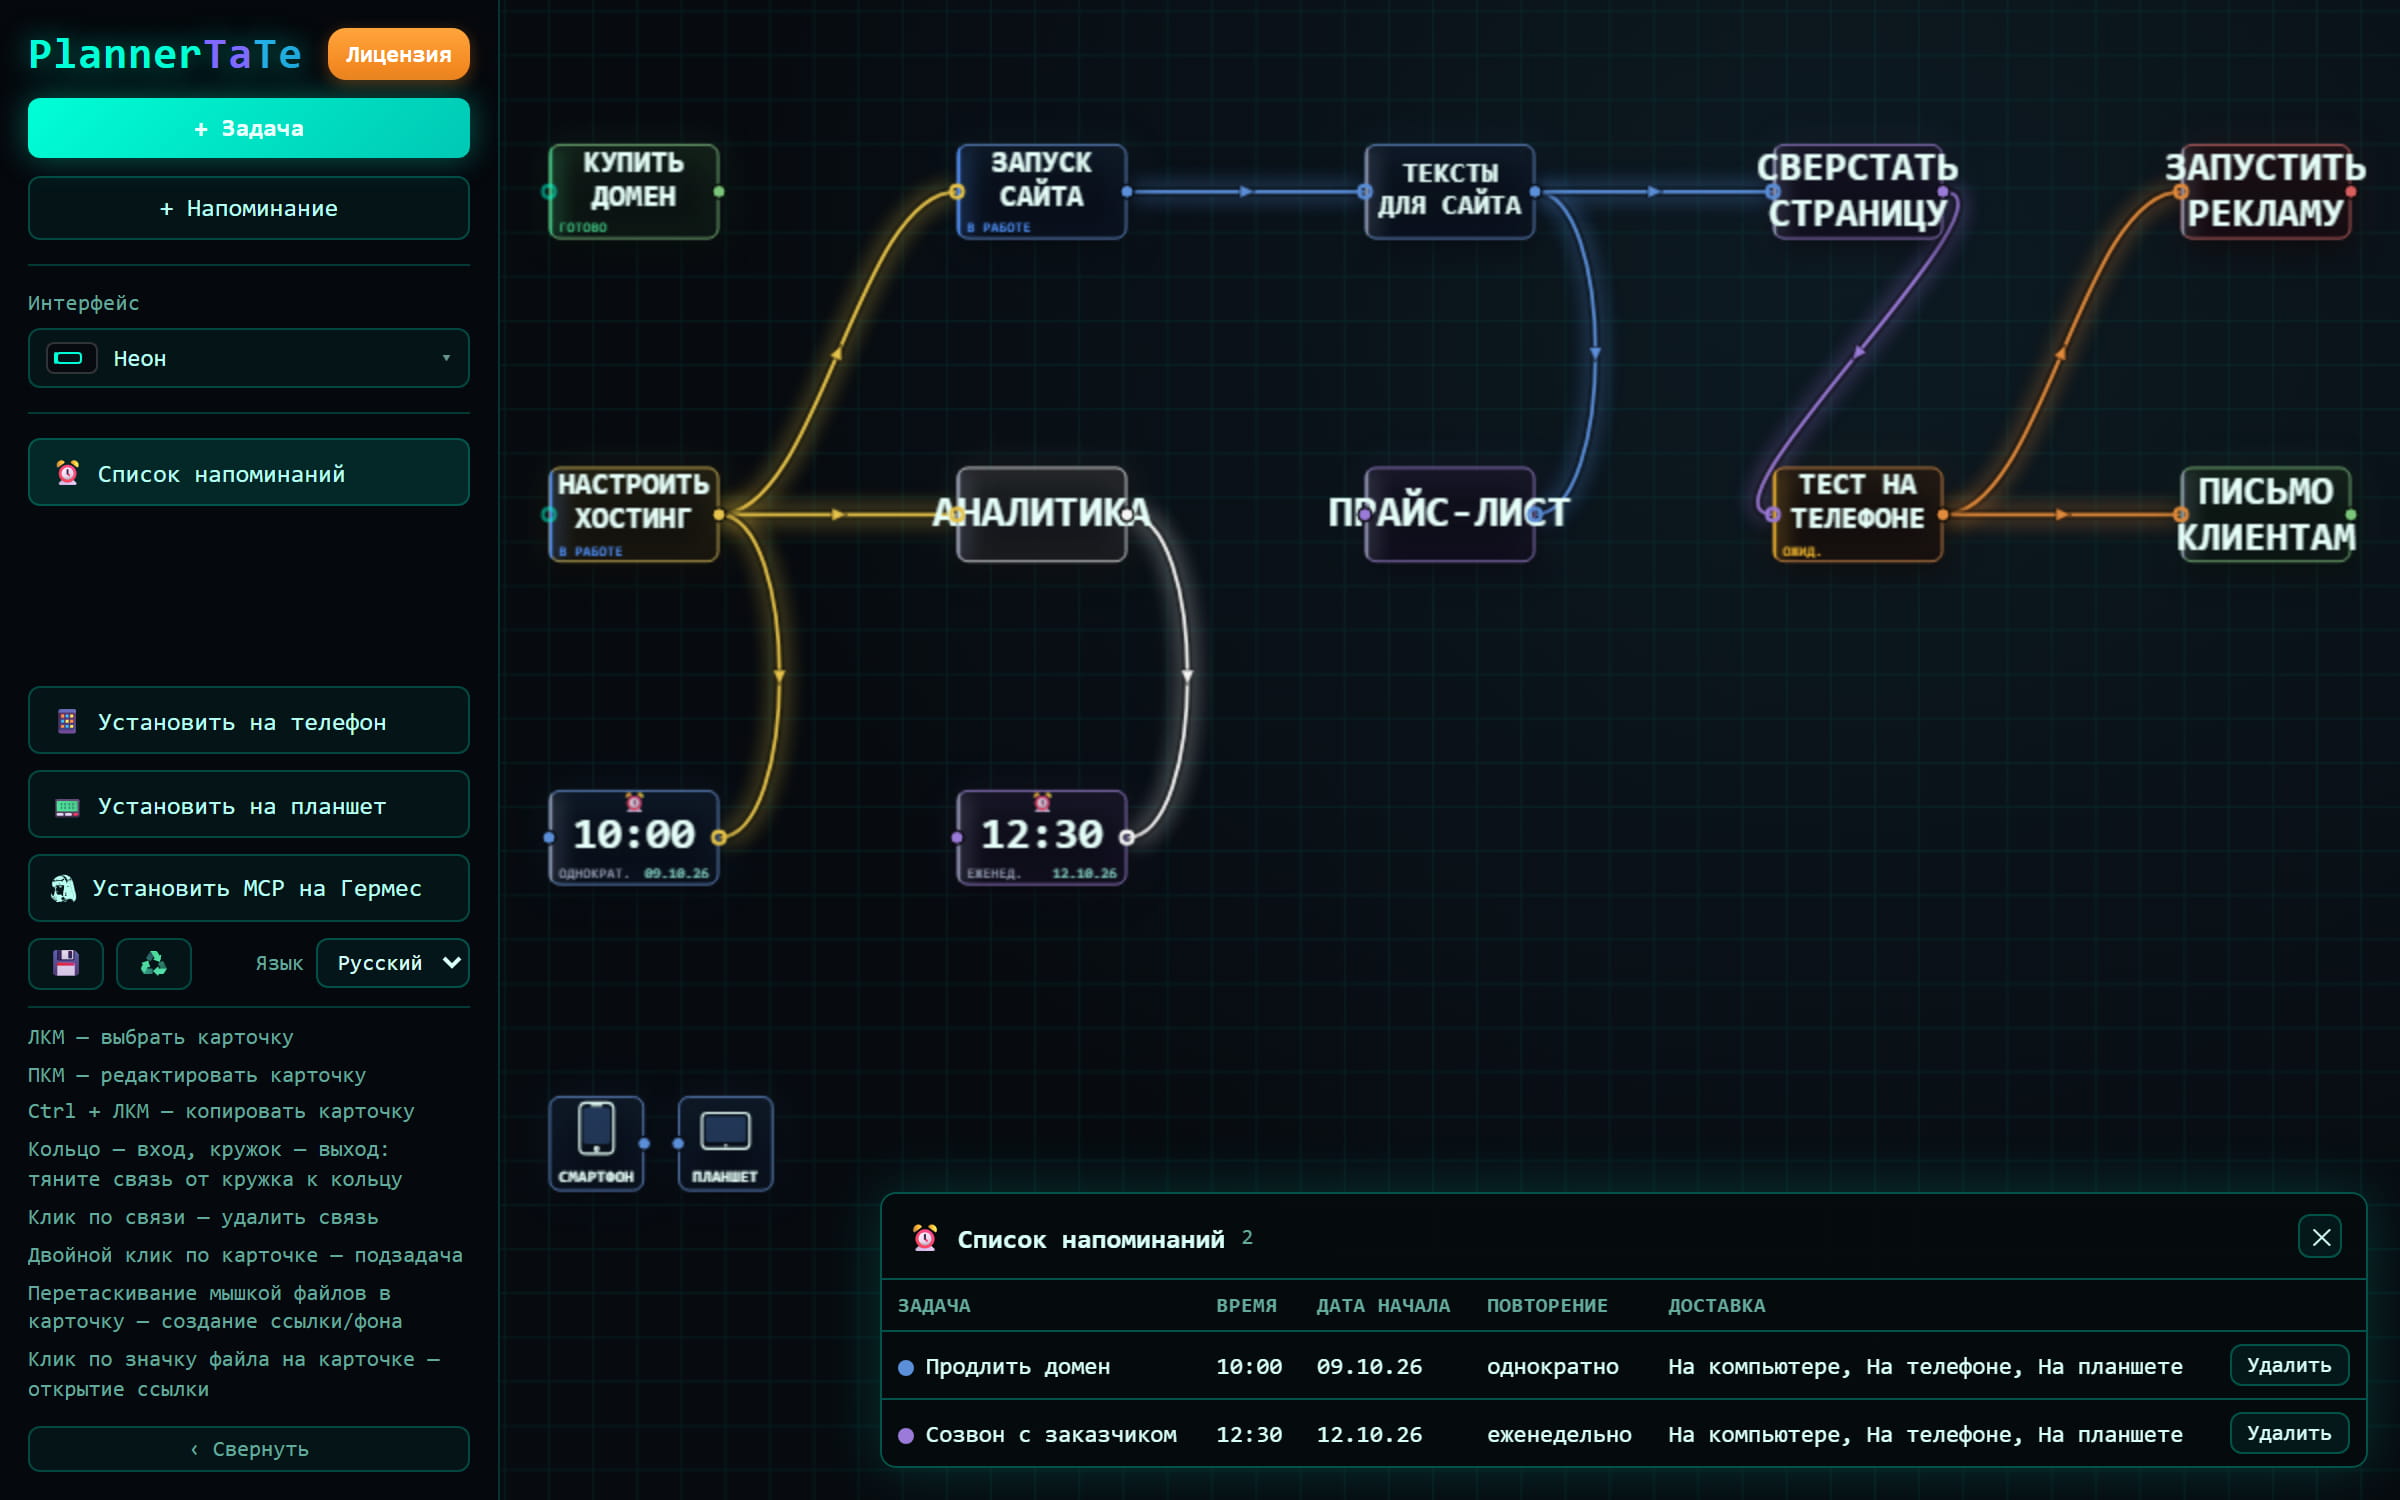Click the input ring of Письмо клиентам card
This screenshot has height=1500, width=2400.
(x=2181, y=515)
